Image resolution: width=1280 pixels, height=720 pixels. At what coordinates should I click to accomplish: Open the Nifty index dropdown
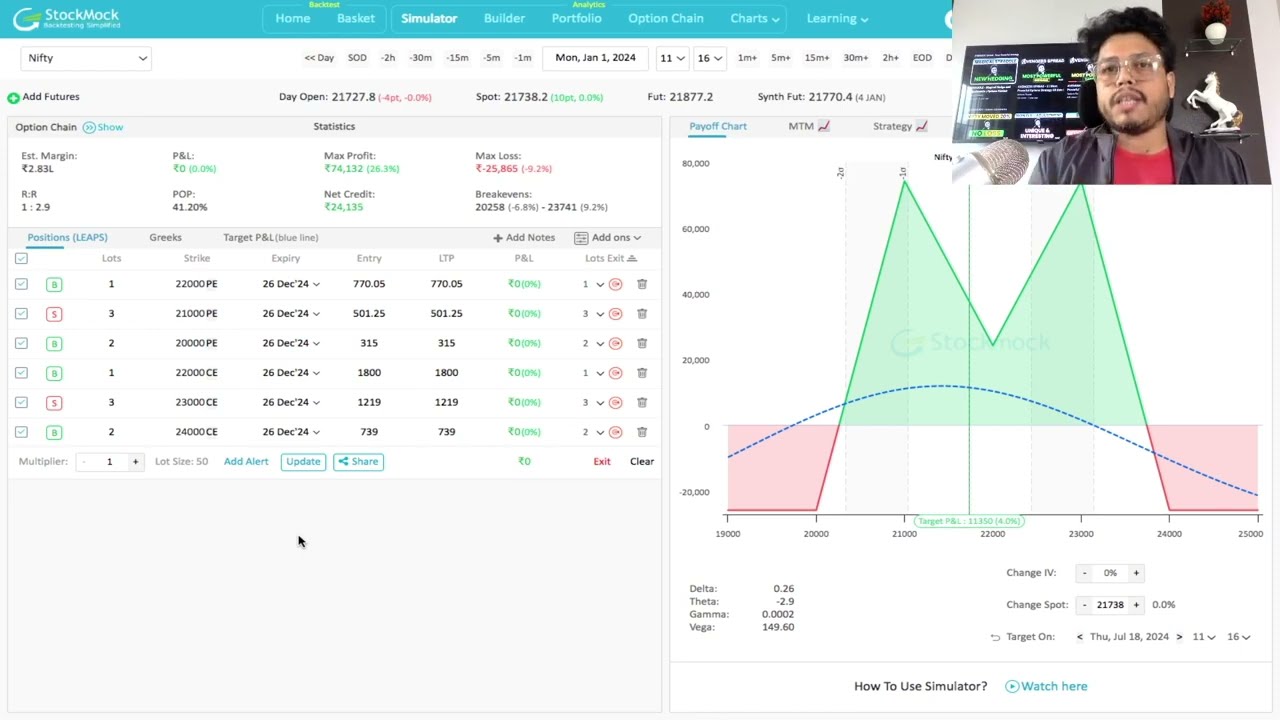click(86, 58)
